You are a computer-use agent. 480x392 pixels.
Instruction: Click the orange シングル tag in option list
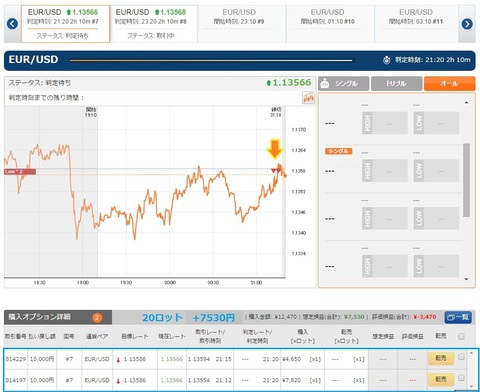338,151
